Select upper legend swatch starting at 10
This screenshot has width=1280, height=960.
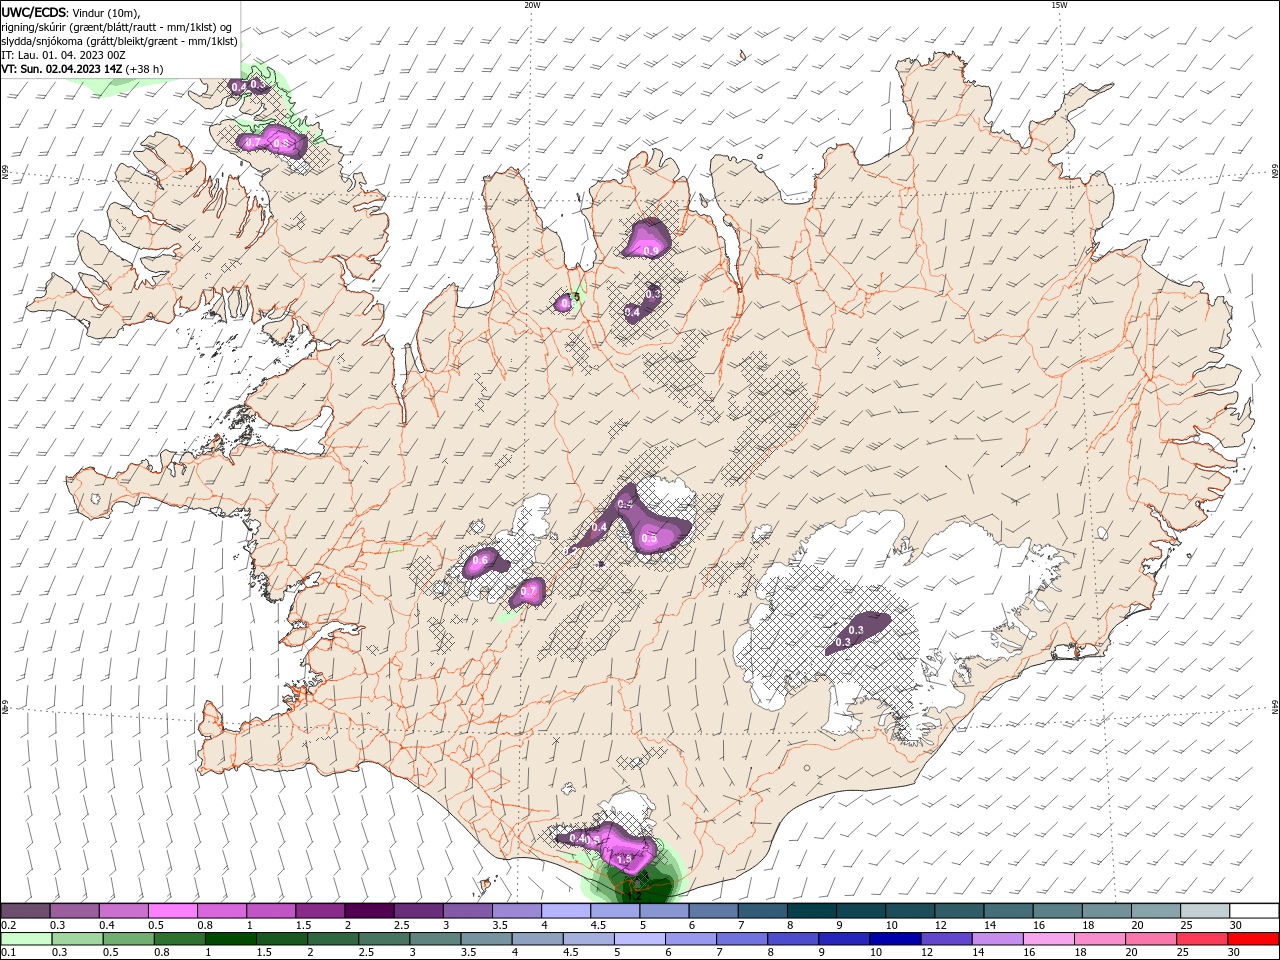coord(910,911)
